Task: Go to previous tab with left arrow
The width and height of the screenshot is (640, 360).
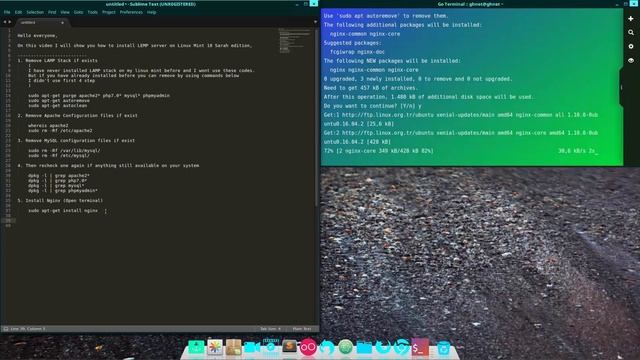Action: coord(5,22)
